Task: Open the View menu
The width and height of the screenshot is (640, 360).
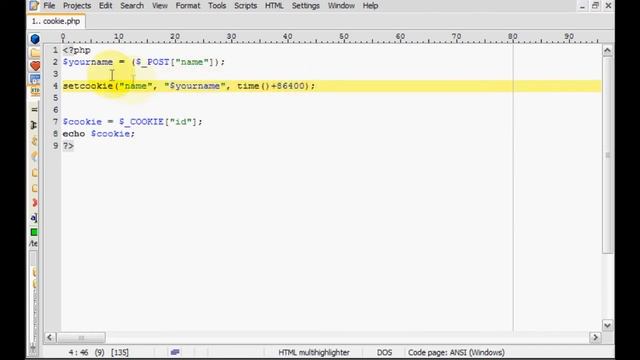Action: coord(160,6)
